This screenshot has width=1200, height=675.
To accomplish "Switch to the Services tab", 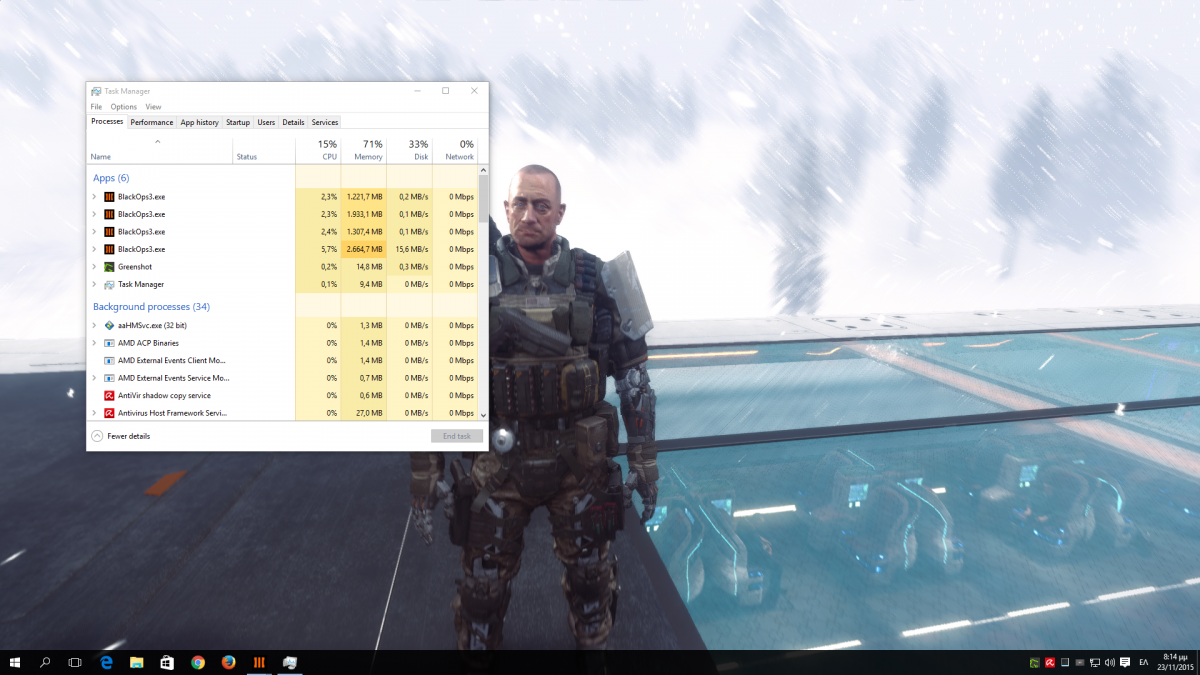I will [x=325, y=122].
